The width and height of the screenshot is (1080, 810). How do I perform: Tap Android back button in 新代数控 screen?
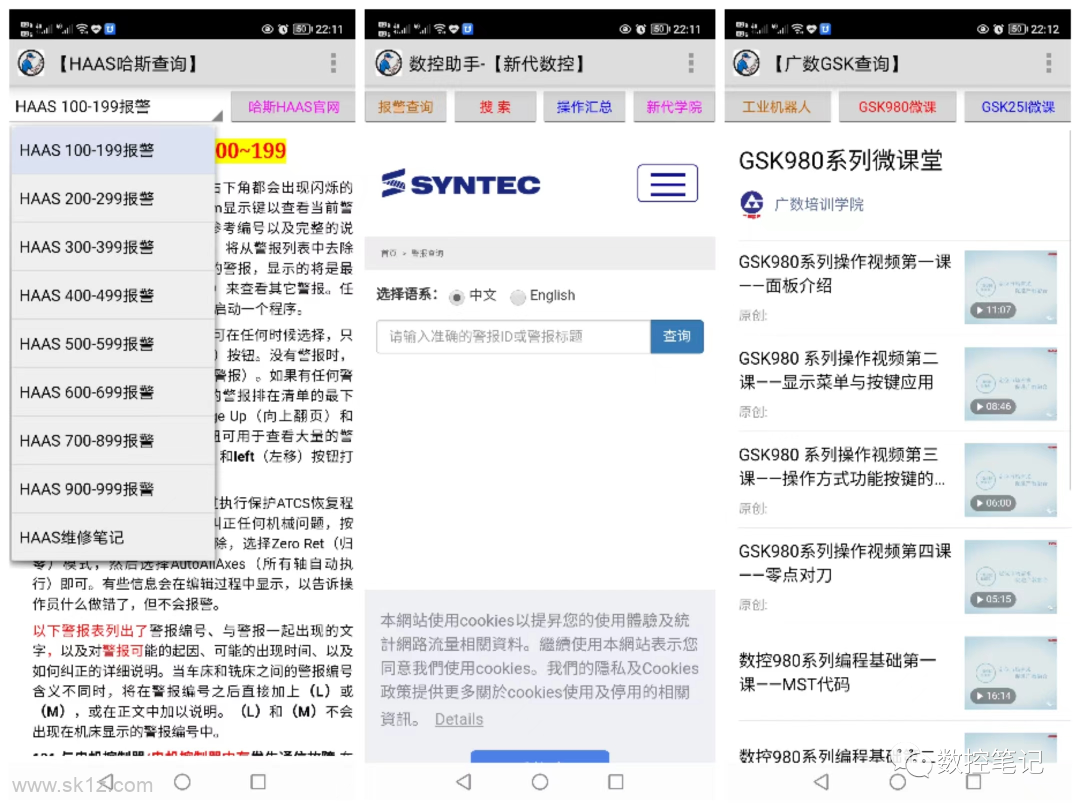click(464, 782)
